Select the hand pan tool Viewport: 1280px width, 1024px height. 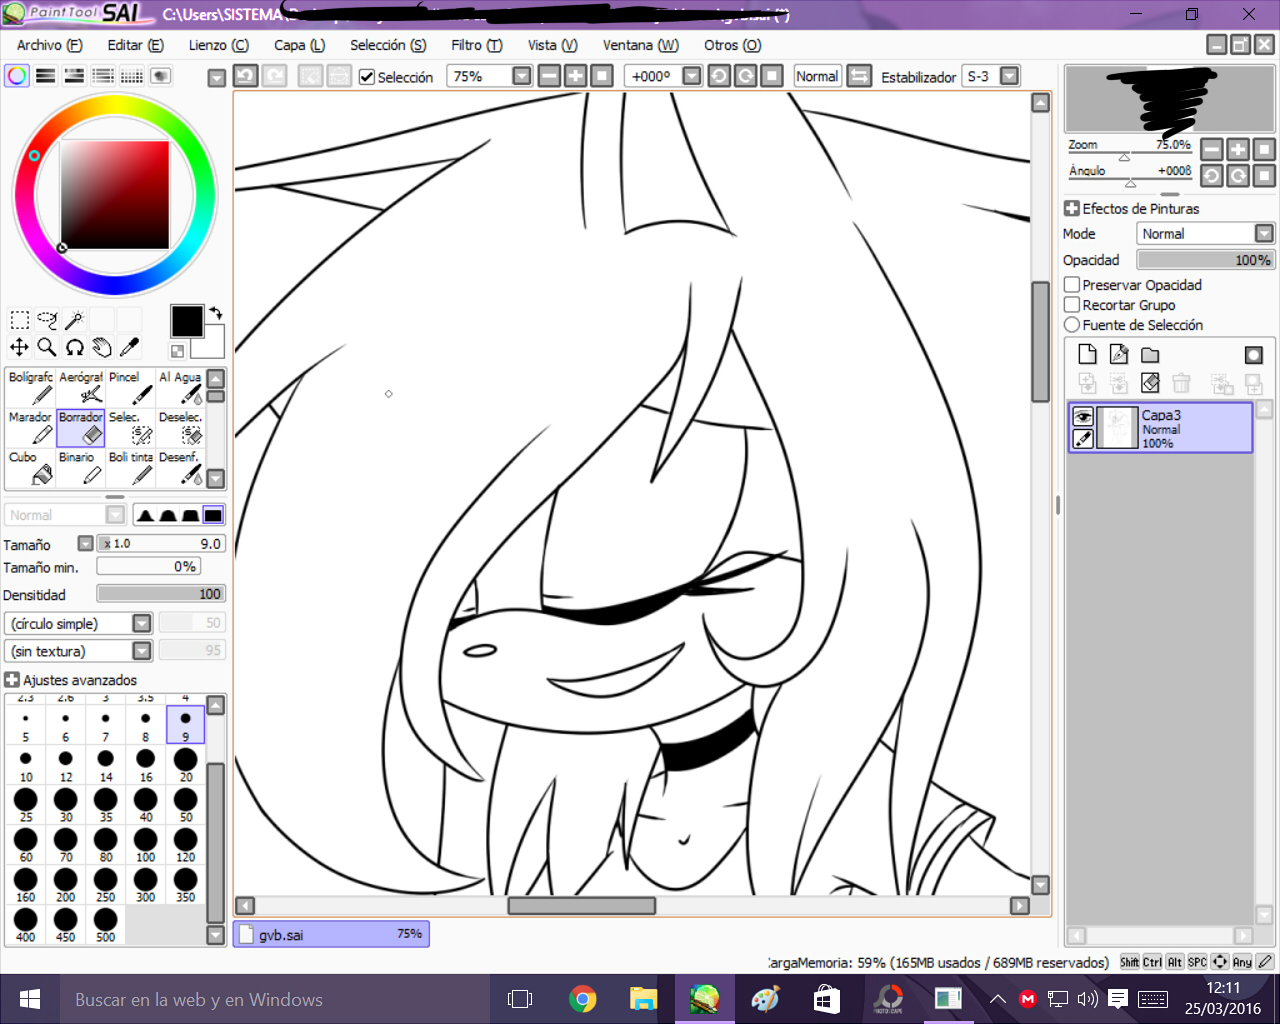point(102,347)
